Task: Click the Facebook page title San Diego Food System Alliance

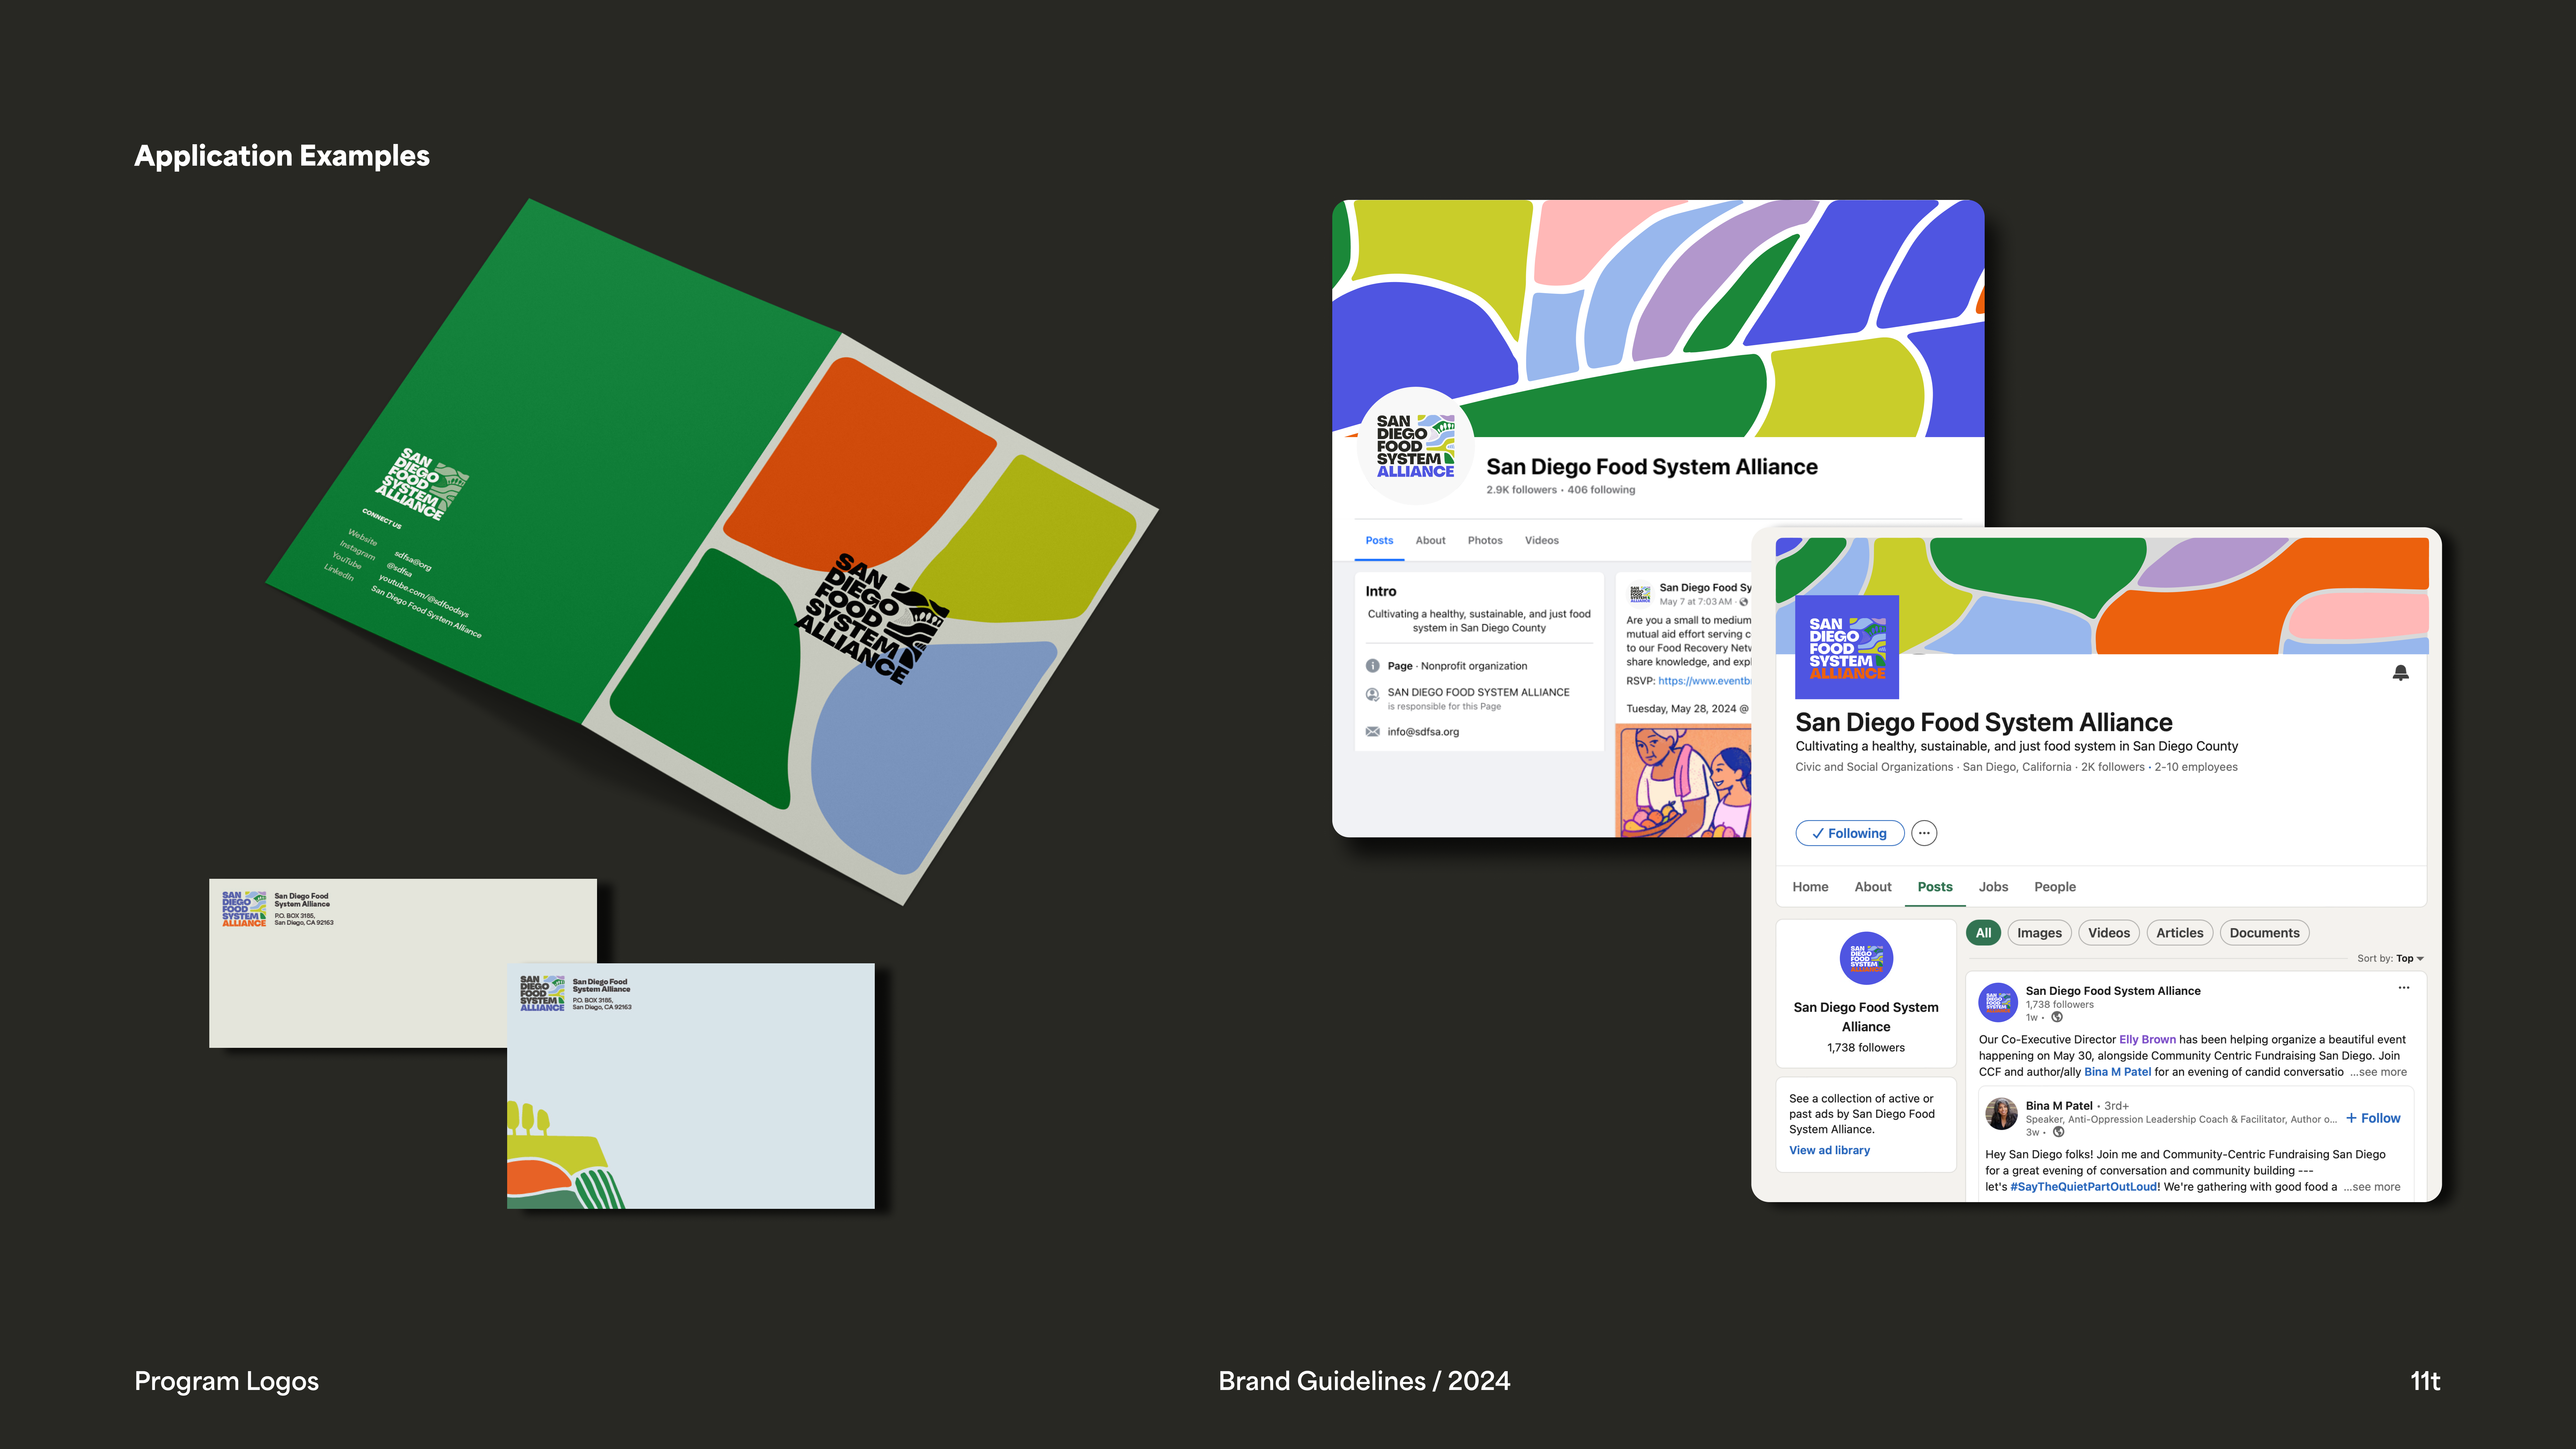Action: point(1652,467)
